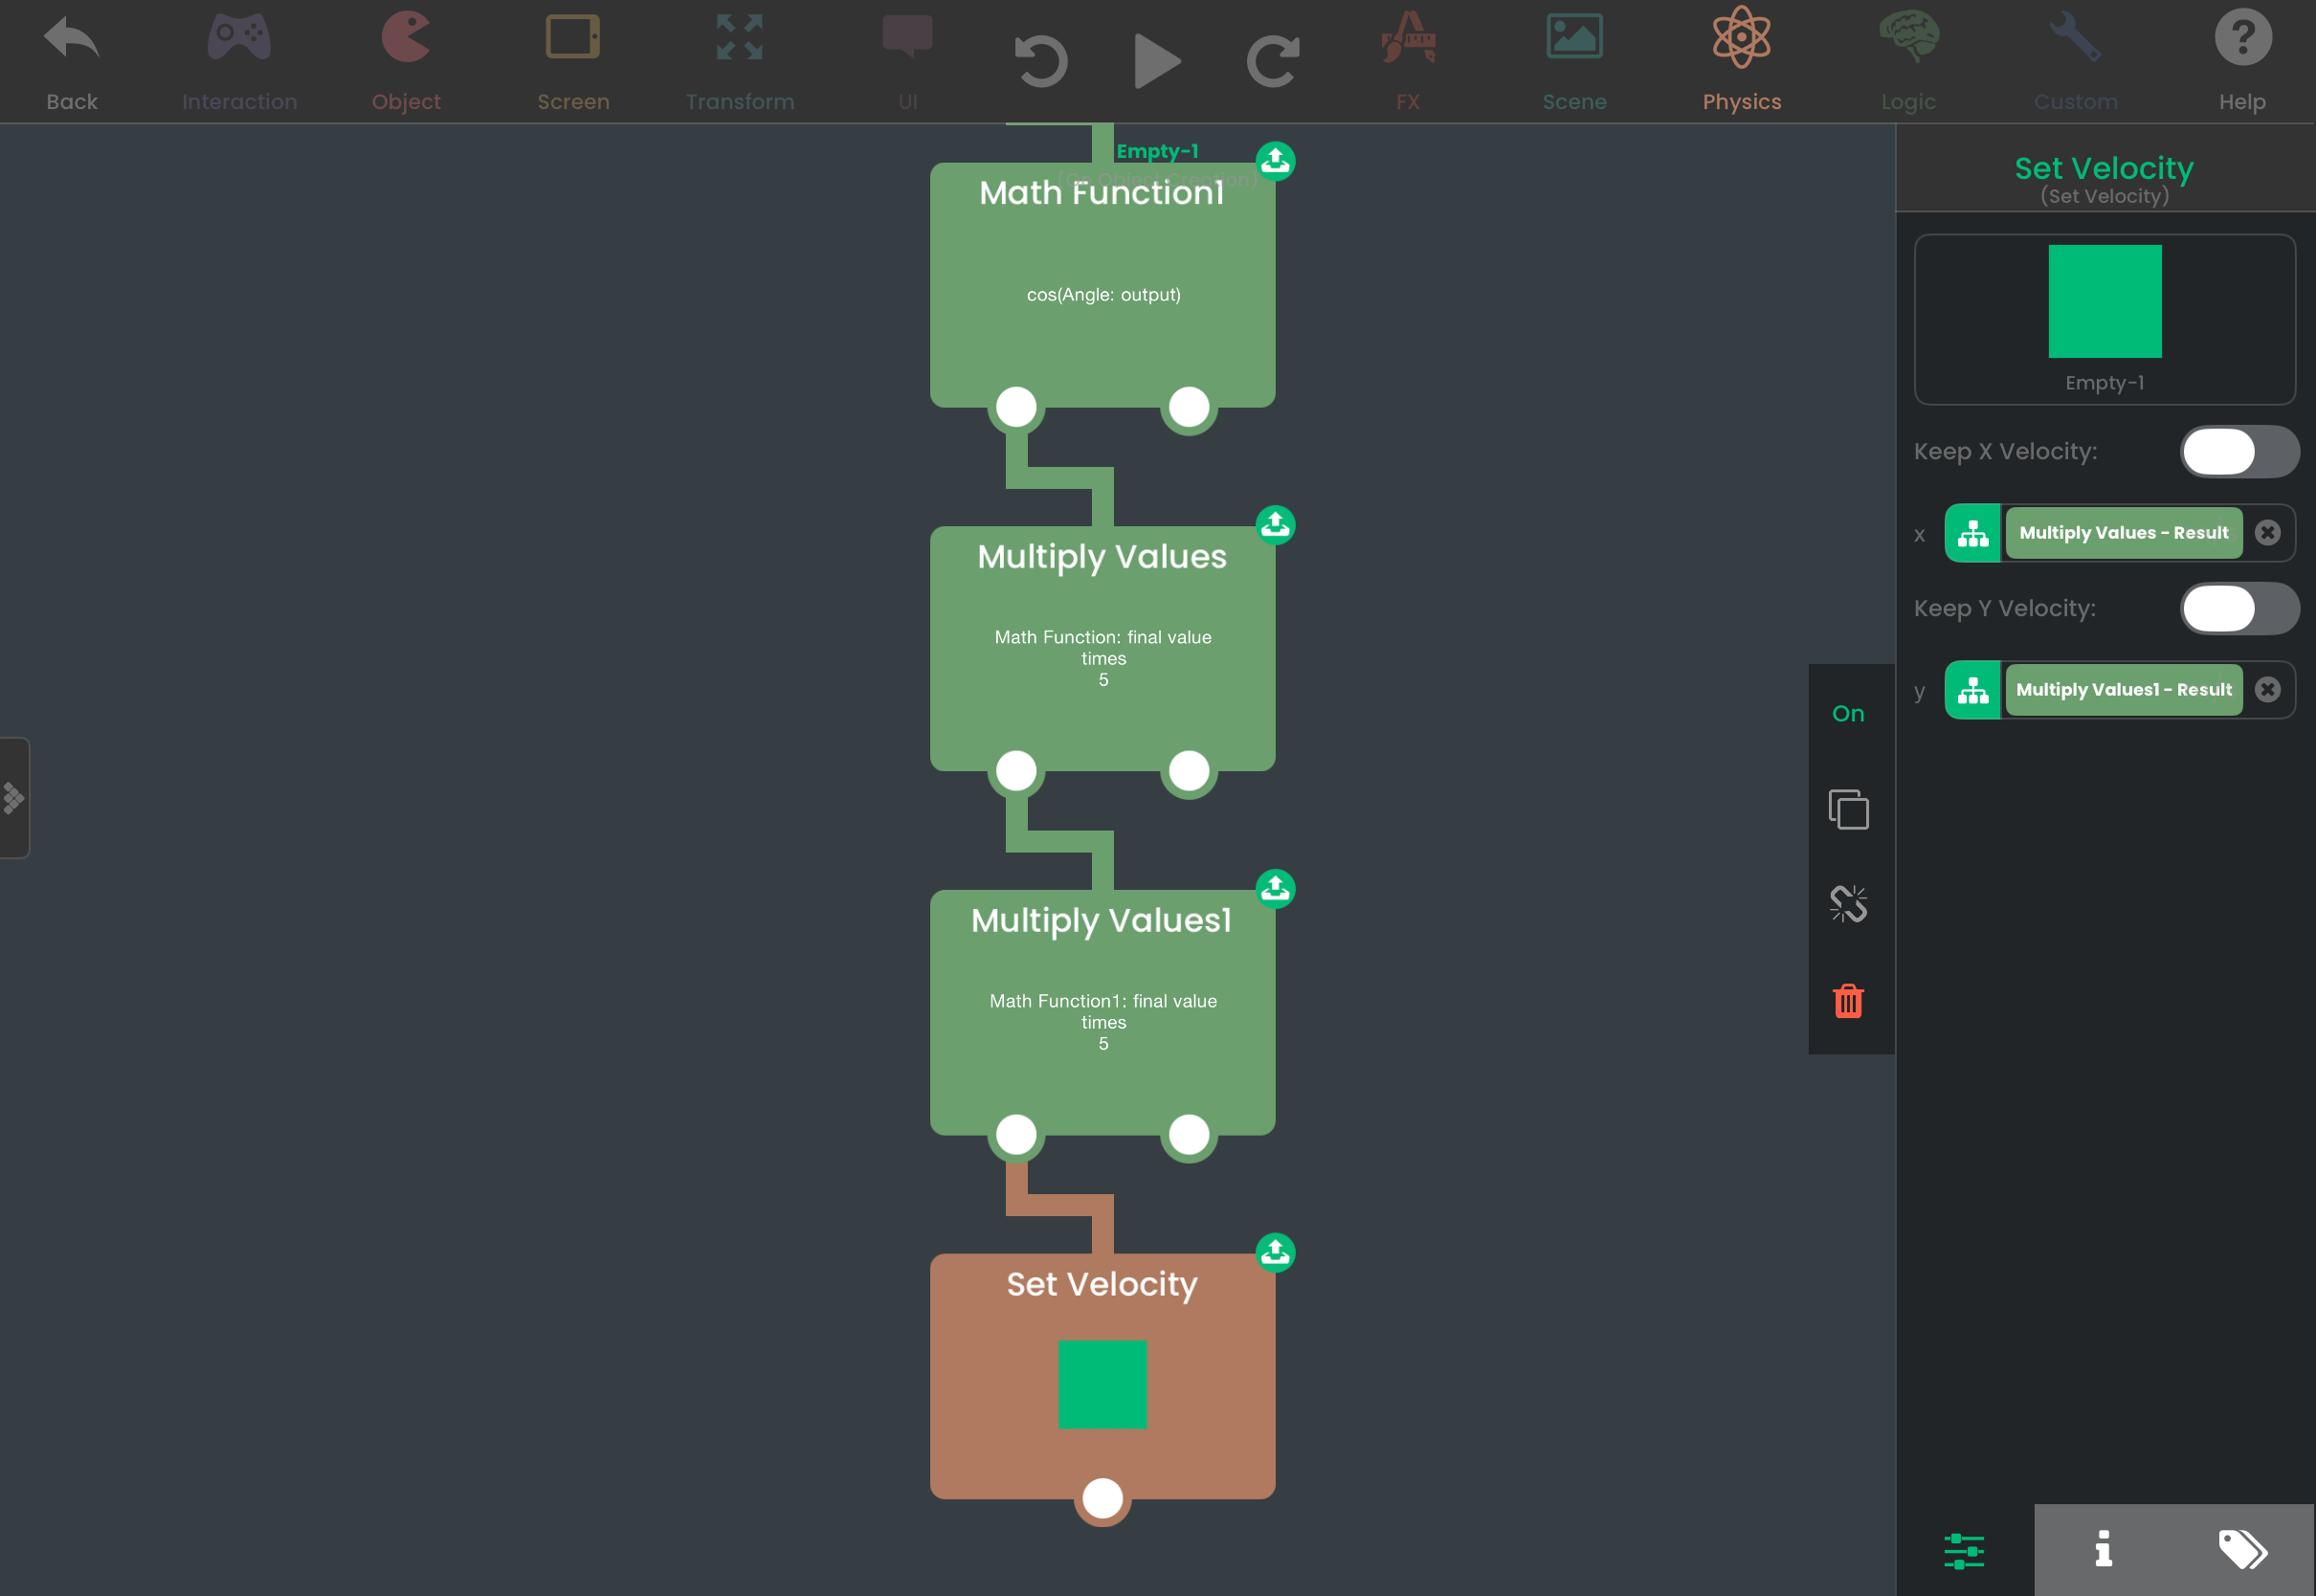The width and height of the screenshot is (2316, 1596).
Task: Click the delete trash icon
Action: pos(1848,1000)
